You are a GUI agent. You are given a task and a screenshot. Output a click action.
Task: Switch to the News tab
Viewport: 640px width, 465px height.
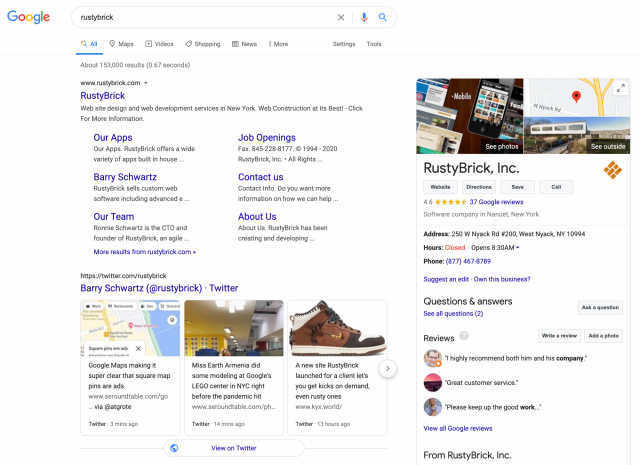tap(244, 44)
